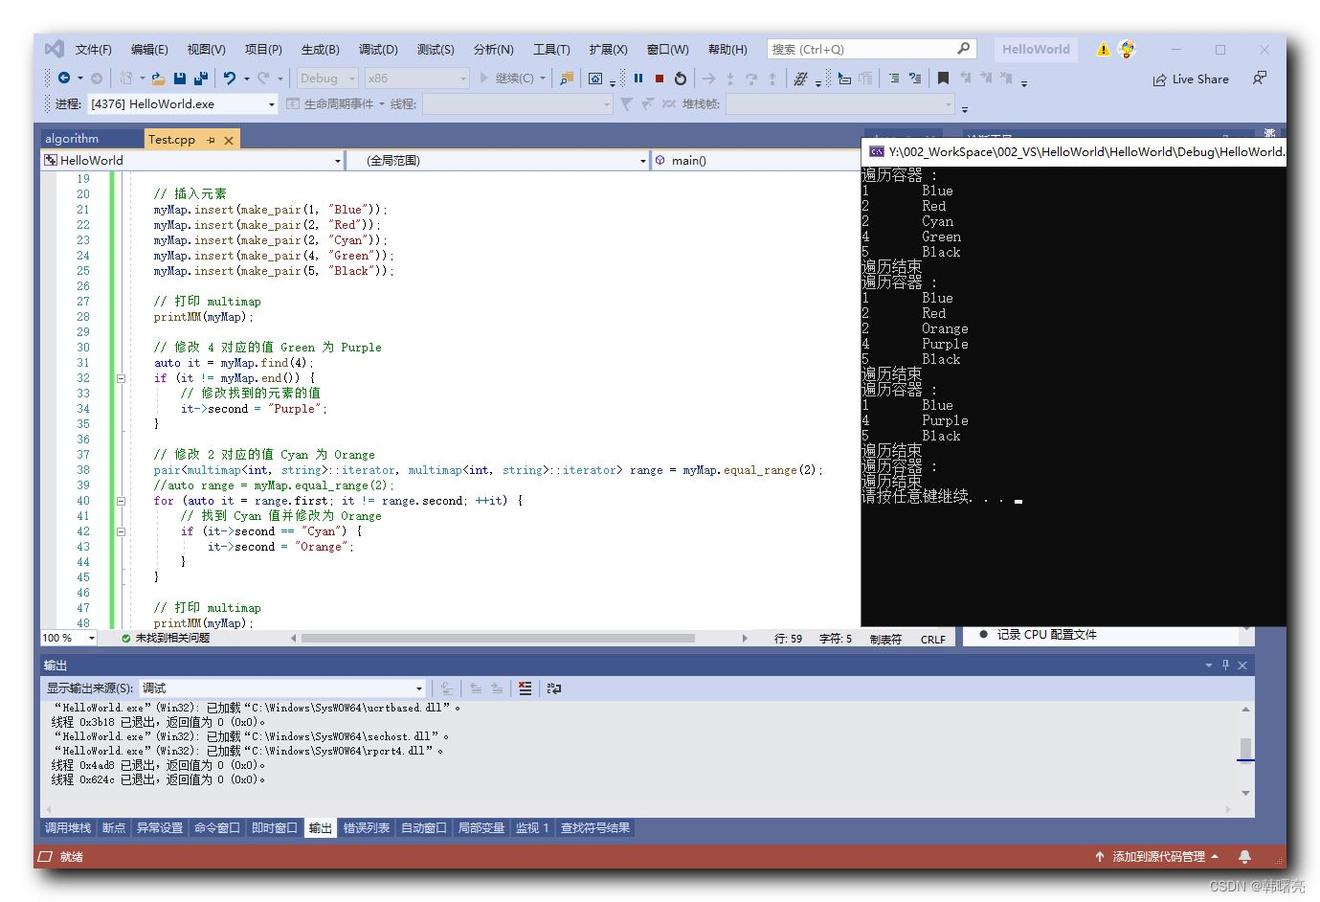Collapse the if block at line 32

[x=120, y=378]
